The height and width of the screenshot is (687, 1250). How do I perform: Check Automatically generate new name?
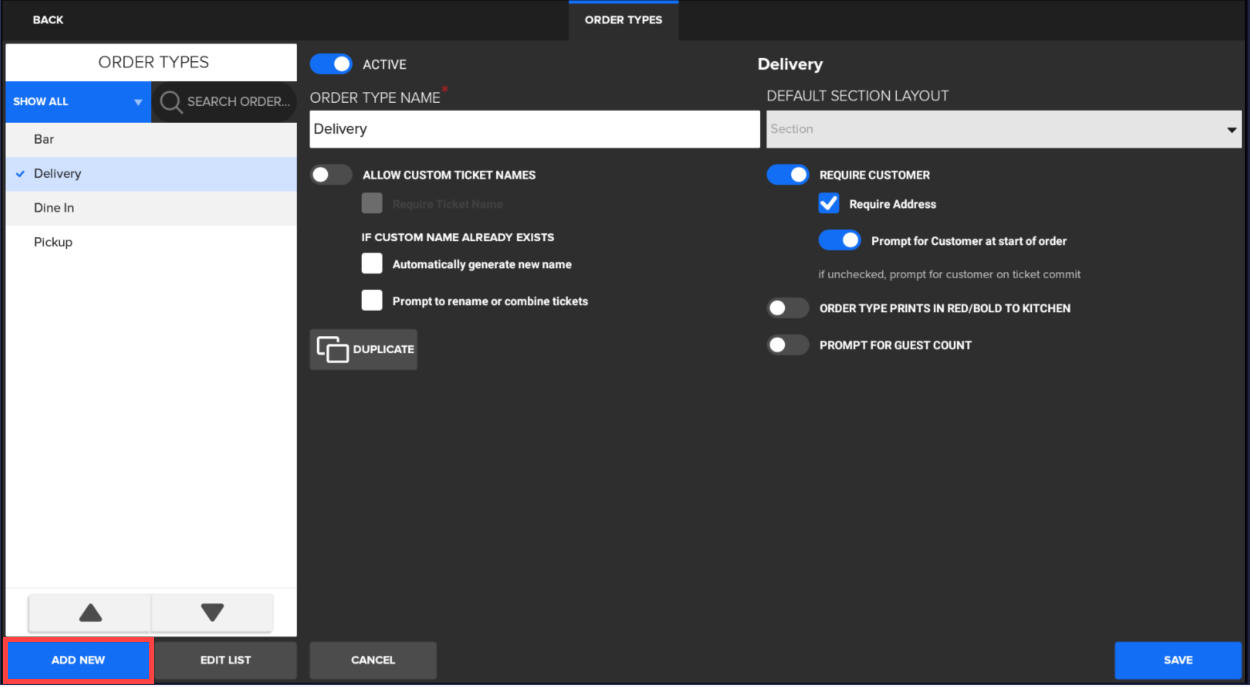click(372, 264)
